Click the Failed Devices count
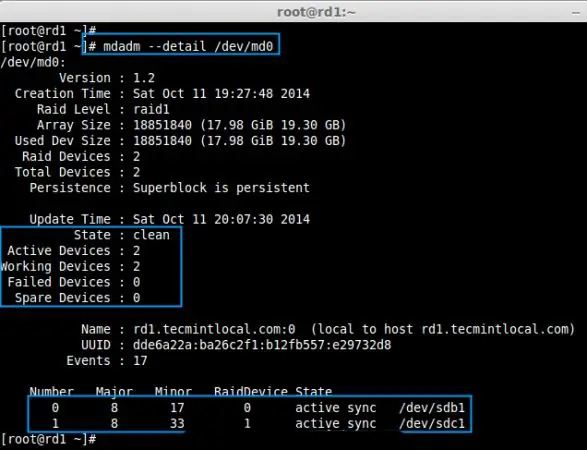The width and height of the screenshot is (587, 450). 137,282
